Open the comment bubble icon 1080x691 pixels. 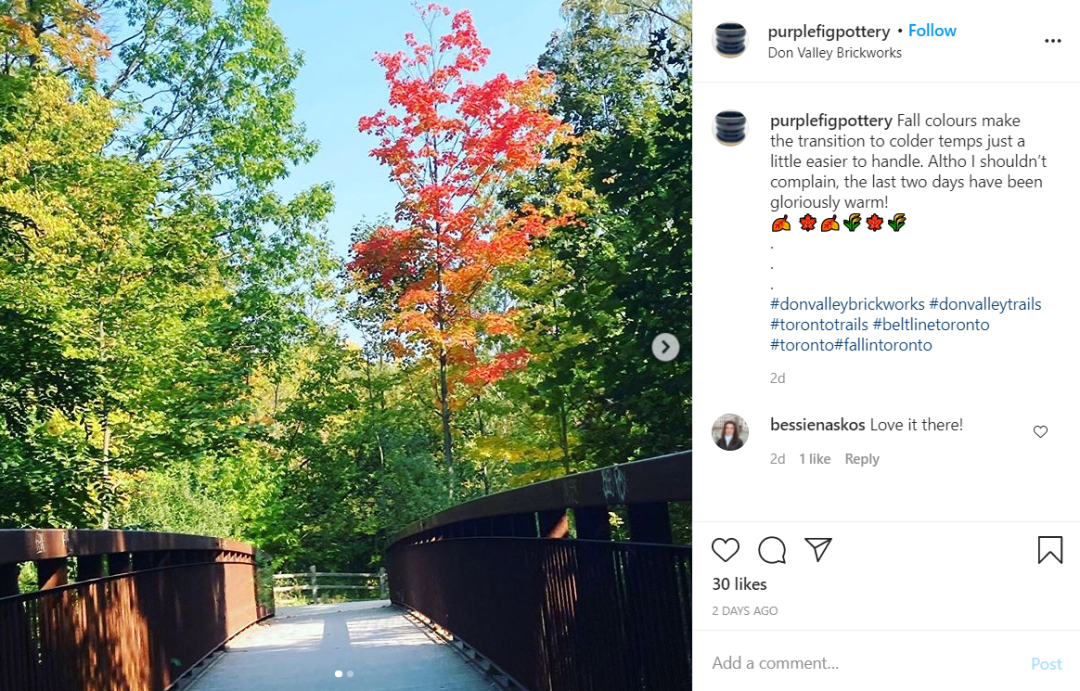click(x=771, y=550)
